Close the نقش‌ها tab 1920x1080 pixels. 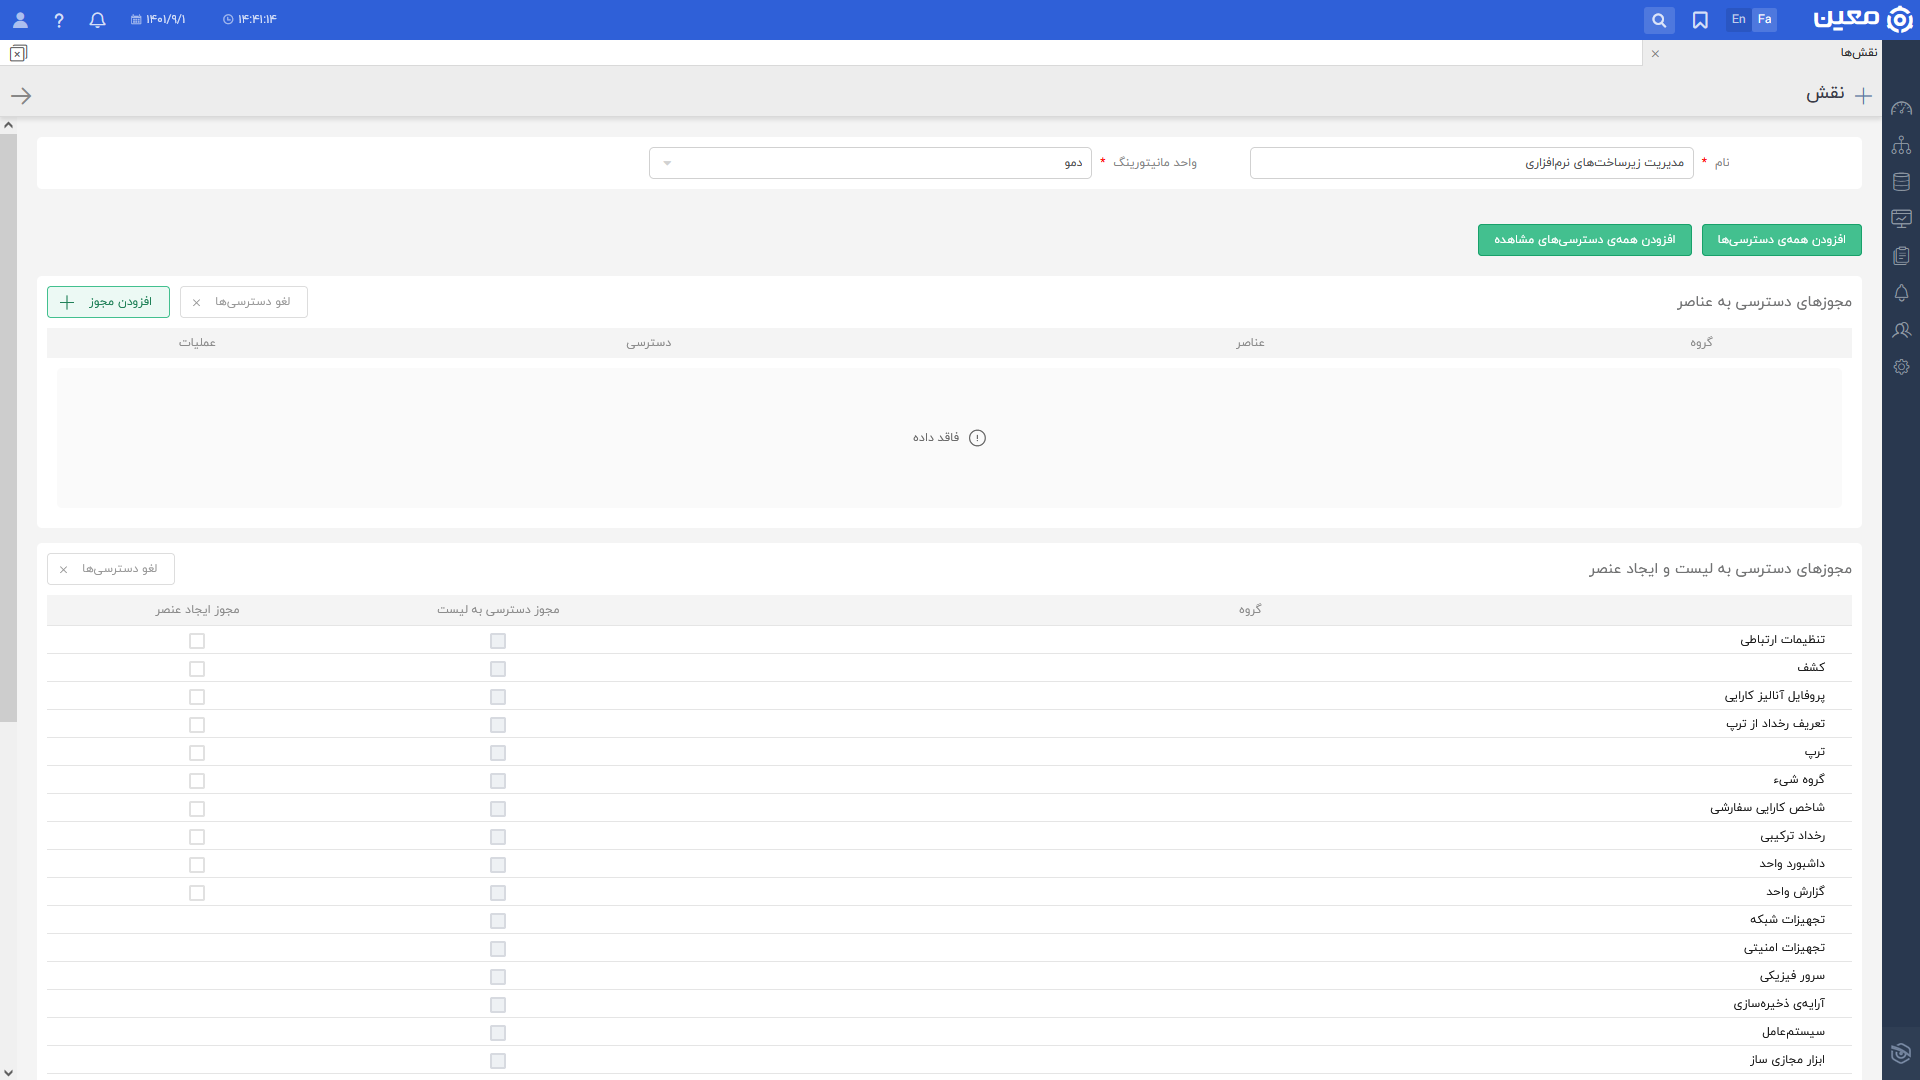click(1655, 53)
